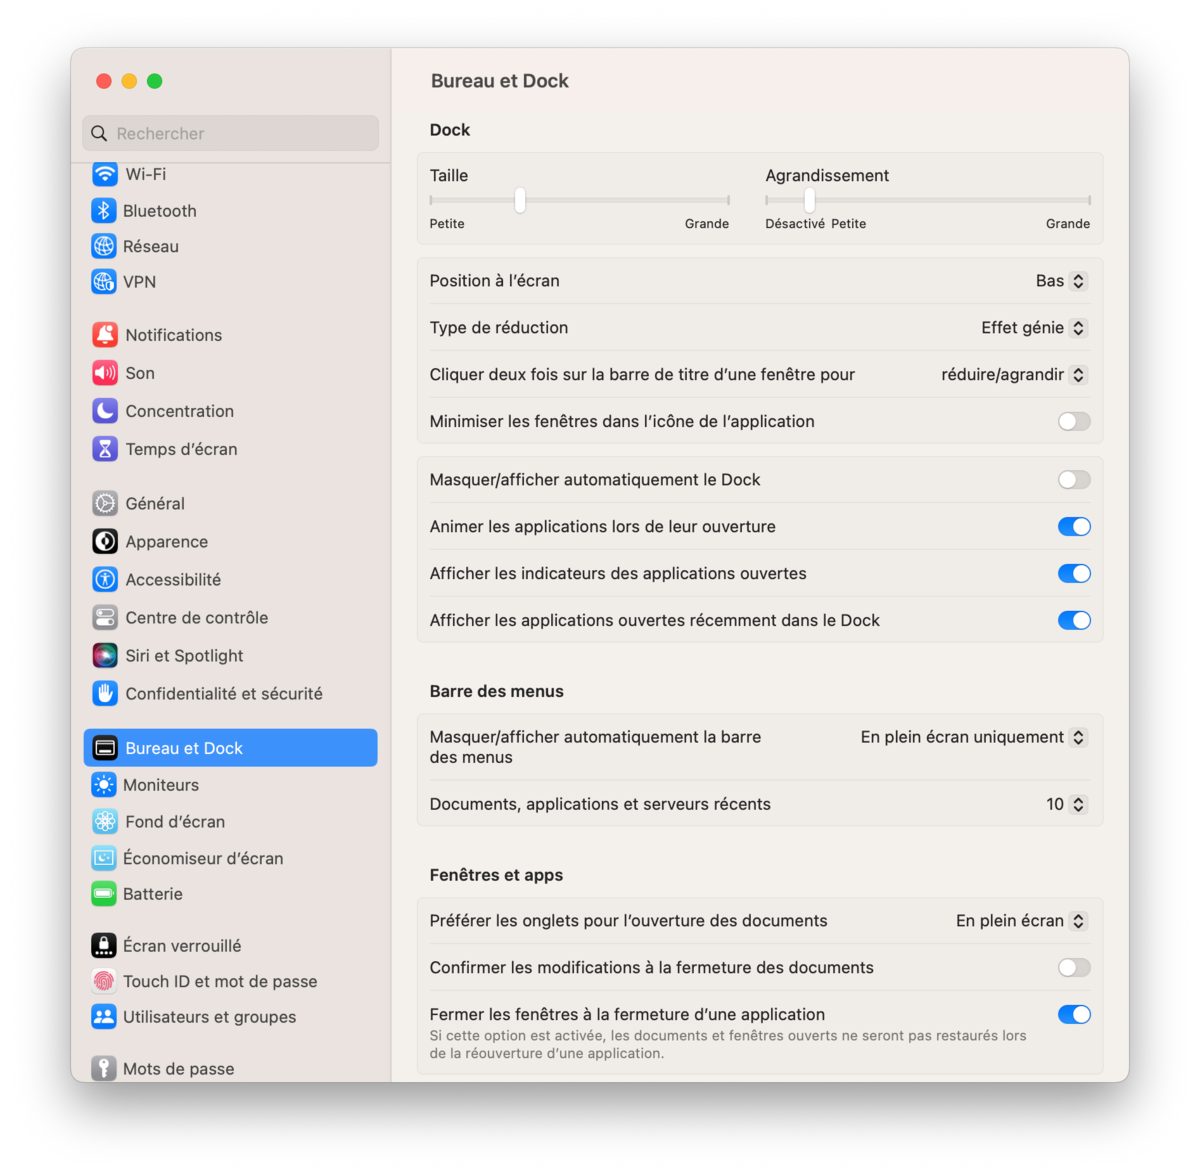
Task: Click the Accessibilité label in the sidebar
Action: [173, 579]
